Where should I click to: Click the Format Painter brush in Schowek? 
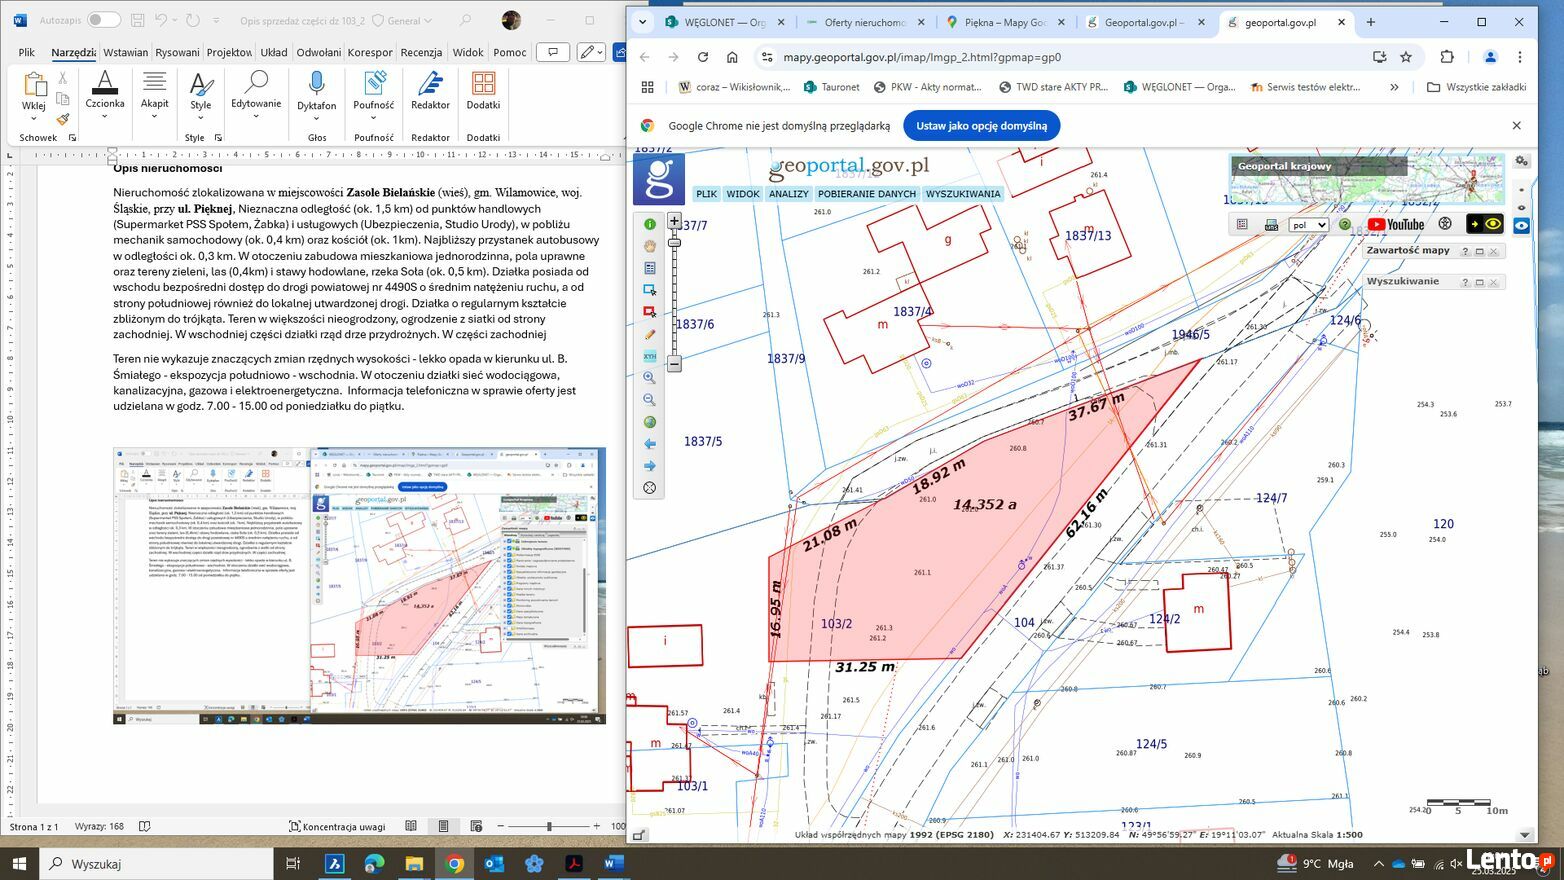[63, 119]
